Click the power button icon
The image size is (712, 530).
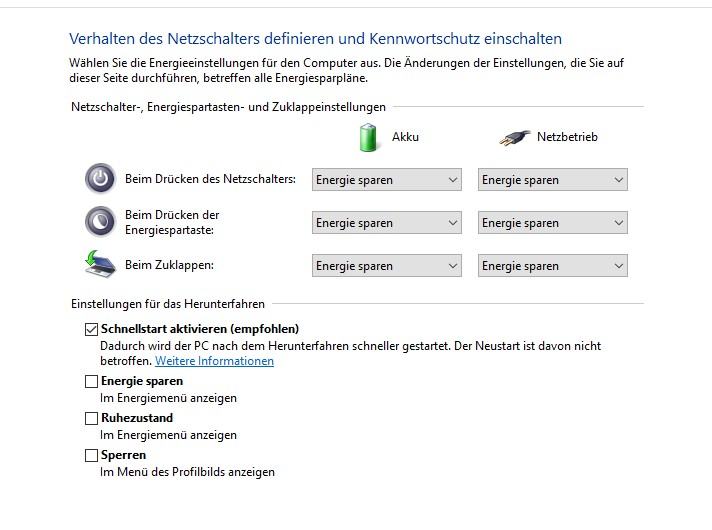coord(100,178)
